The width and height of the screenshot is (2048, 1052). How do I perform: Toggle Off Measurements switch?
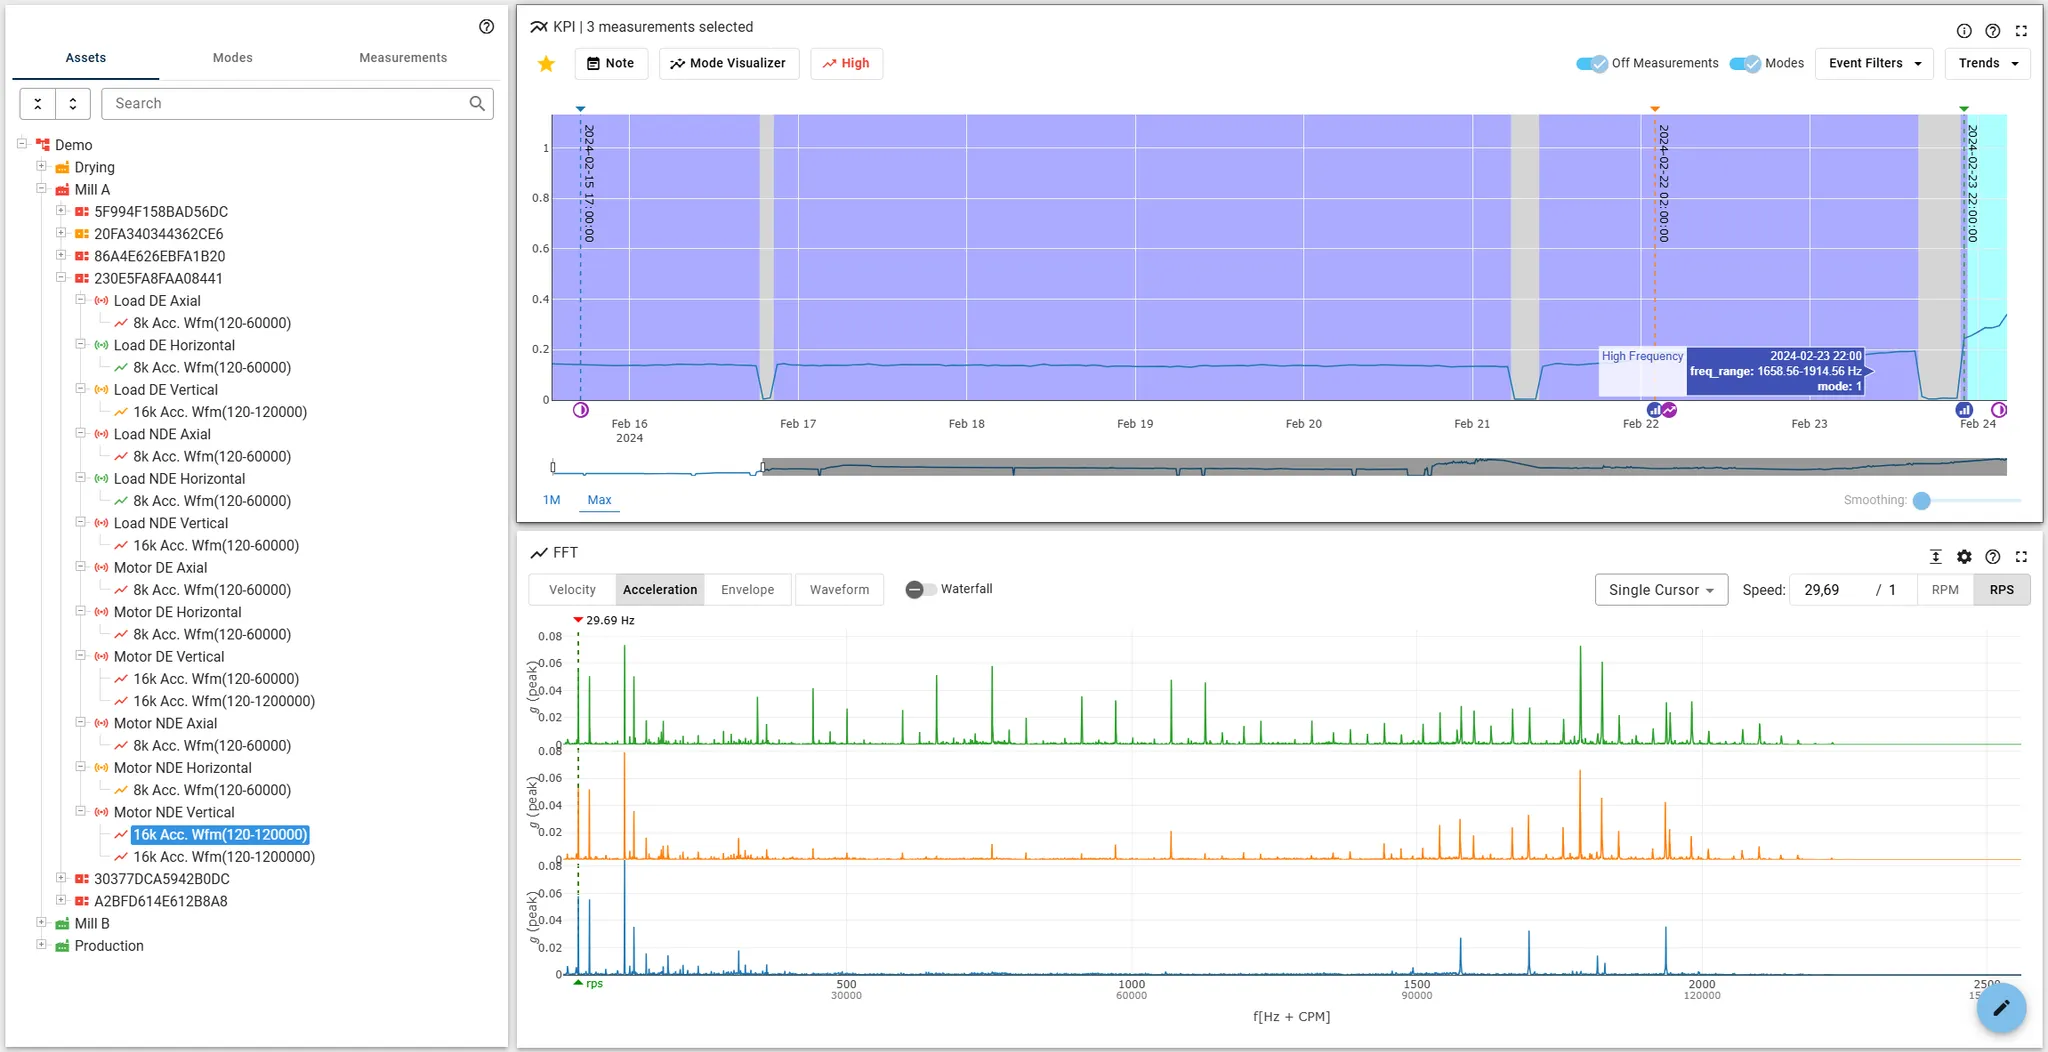[1592, 64]
